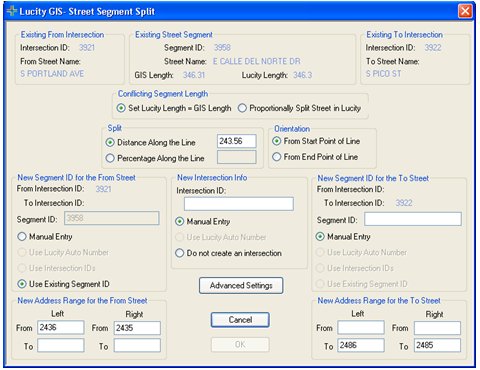Click To Street right From address field
480x370 pixels.
pos(438,328)
